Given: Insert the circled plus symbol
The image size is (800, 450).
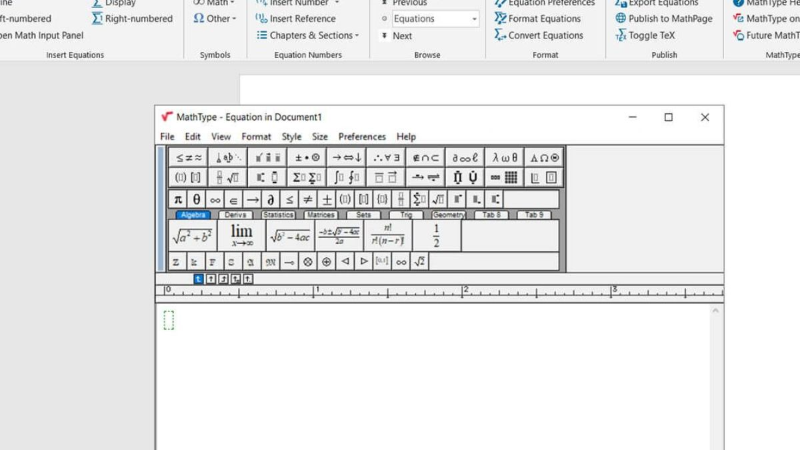Looking at the screenshot, I should coord(327,262).
